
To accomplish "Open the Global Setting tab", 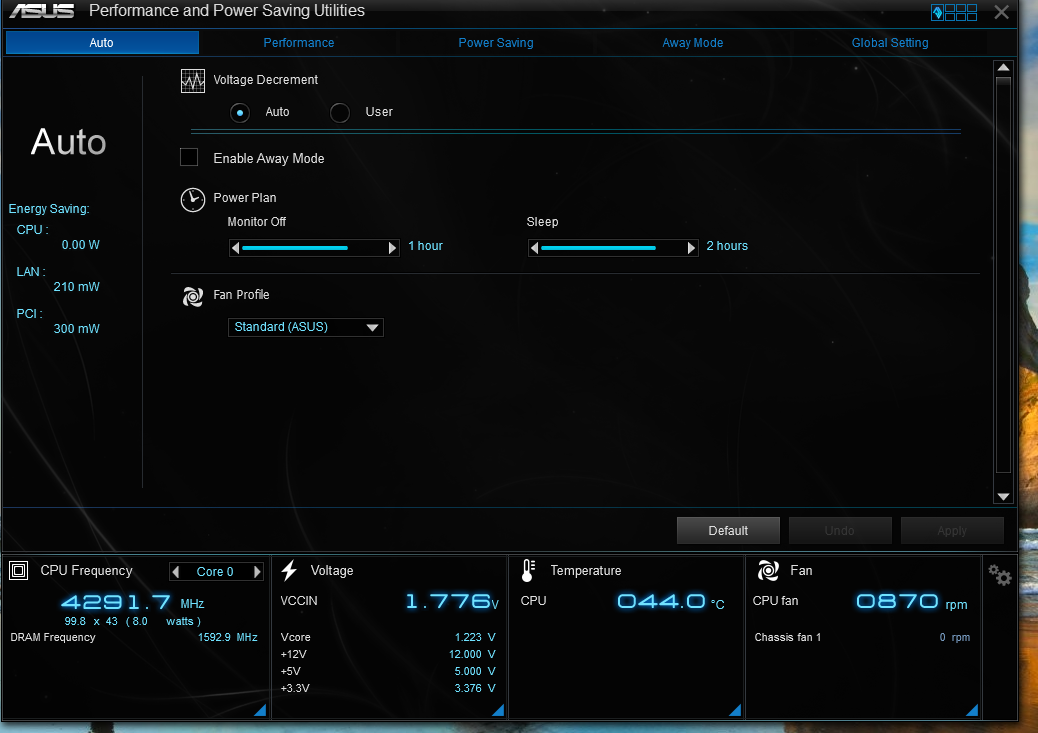I will point(890,42).
